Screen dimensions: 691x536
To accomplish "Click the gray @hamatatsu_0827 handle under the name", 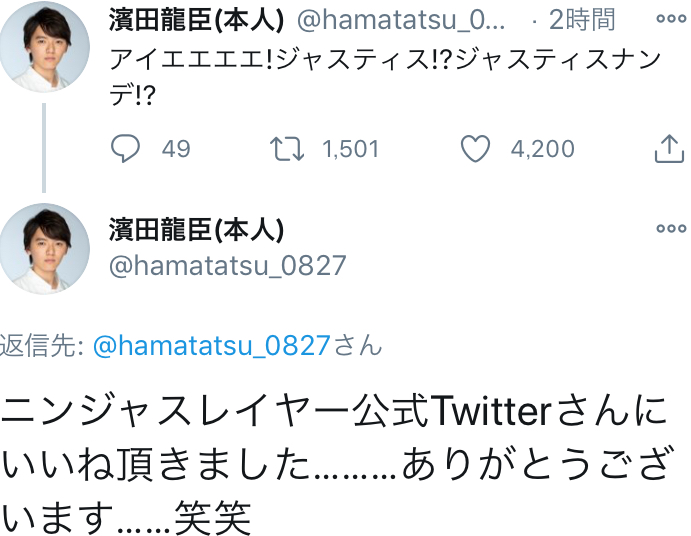I will 228,265.
